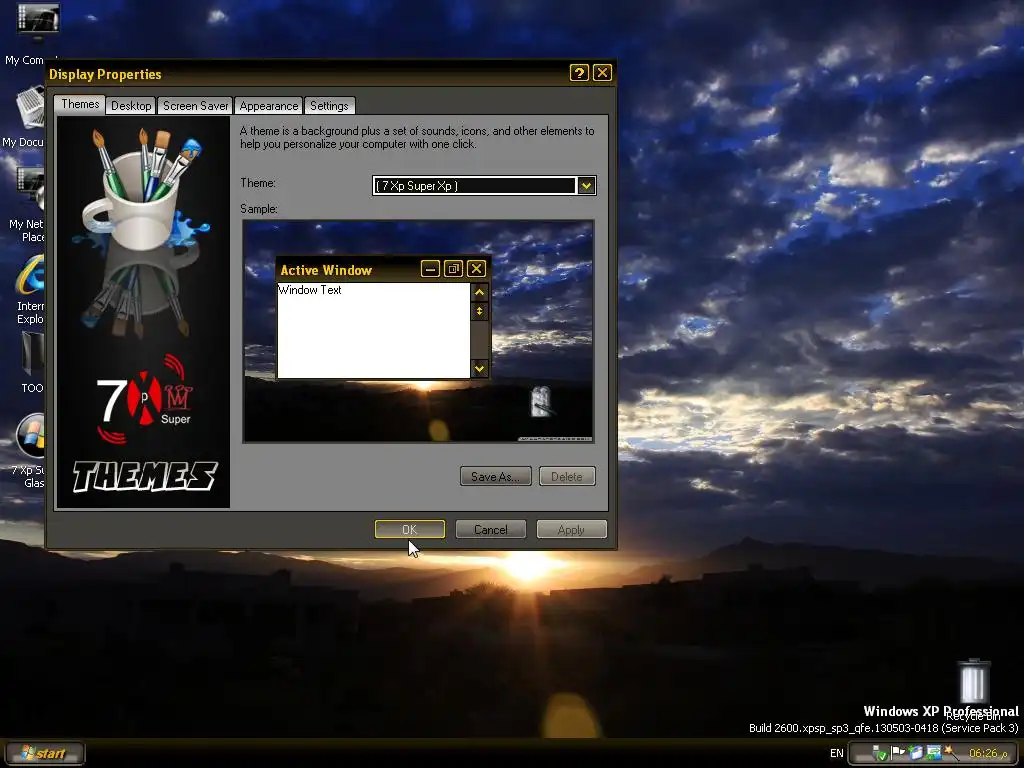Click the Display Properties help question mark
Viewport: 1024px width, 768px height.
(x=579, y=73)
